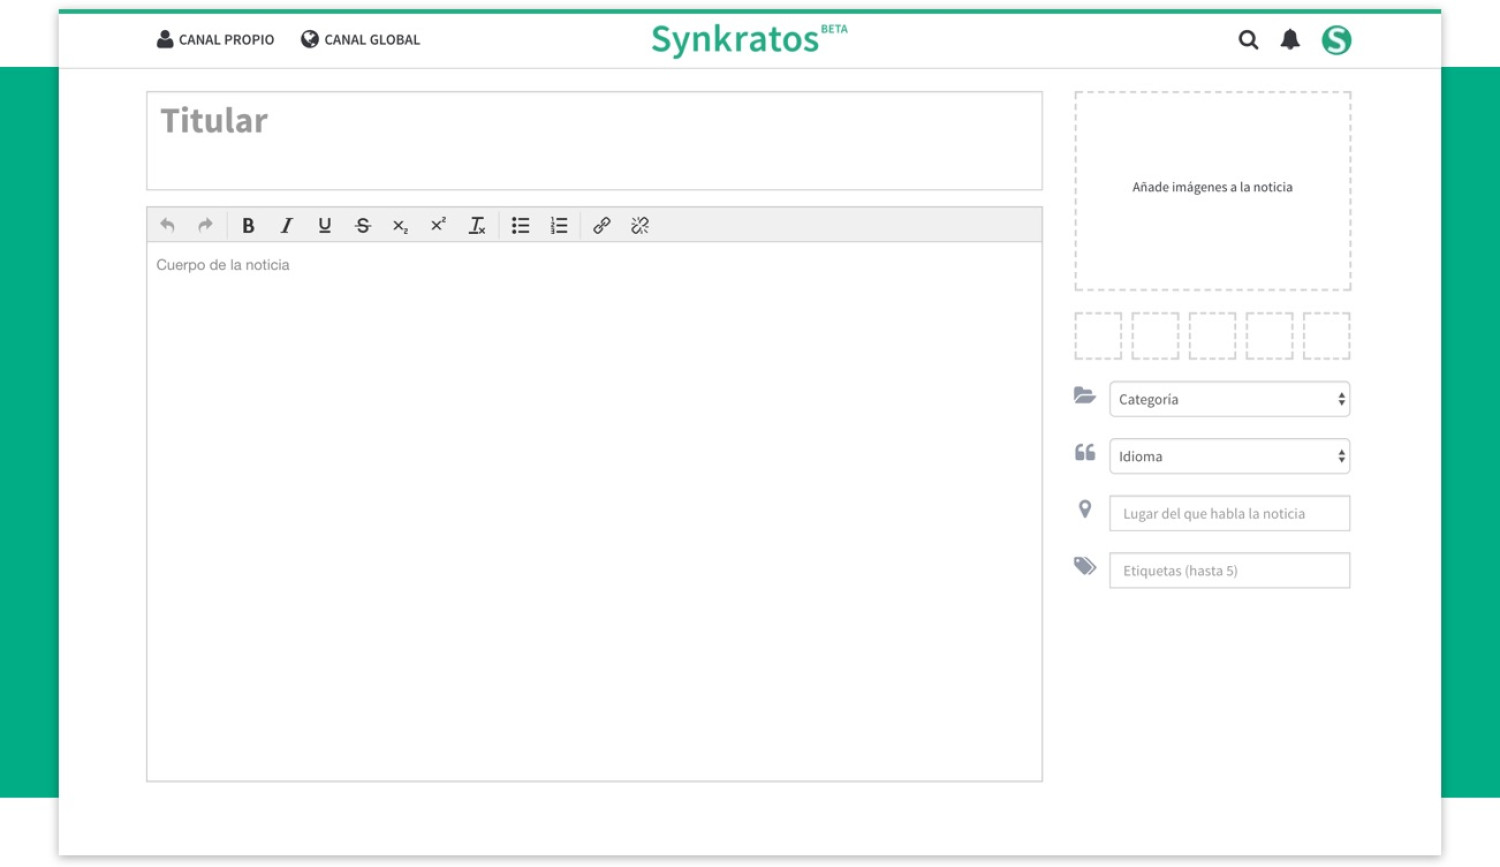1500x867 pixels.
Task: Clear text formatting with the Tx icon
Action: (x=476, y=225)
